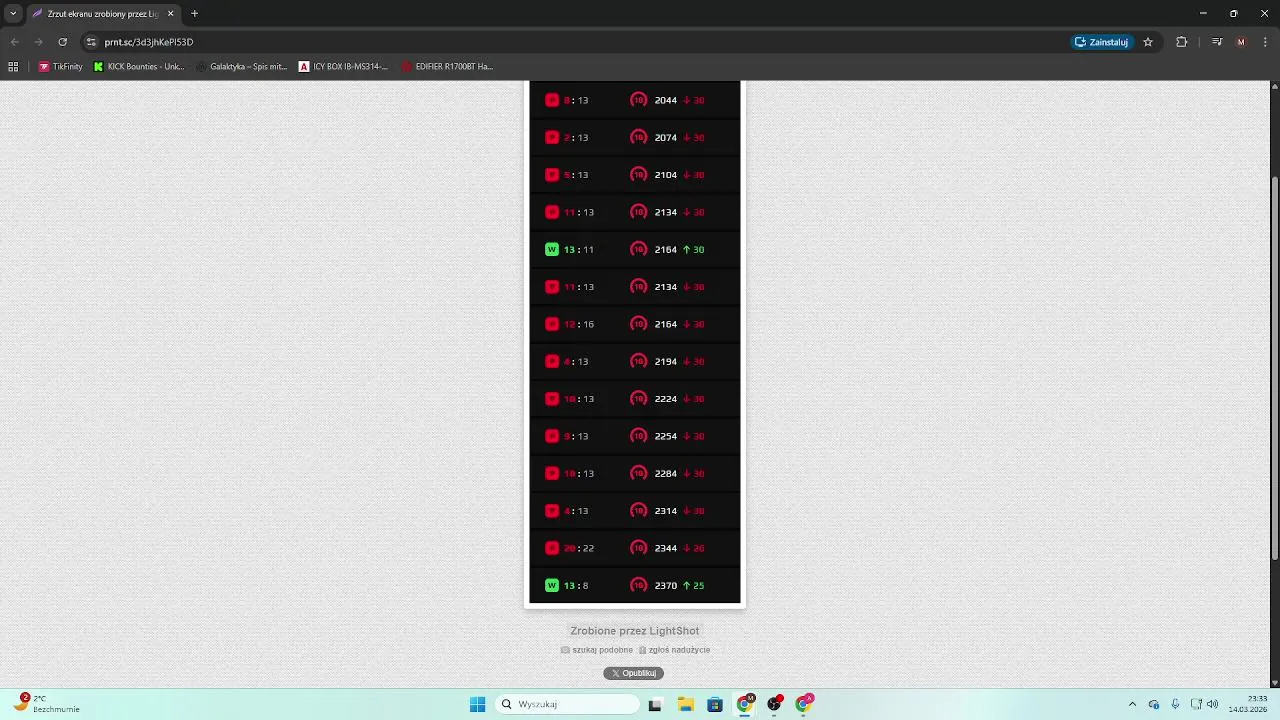Open the weather widget on the taskbar
1280x720 pixels.
coord(48,704)
